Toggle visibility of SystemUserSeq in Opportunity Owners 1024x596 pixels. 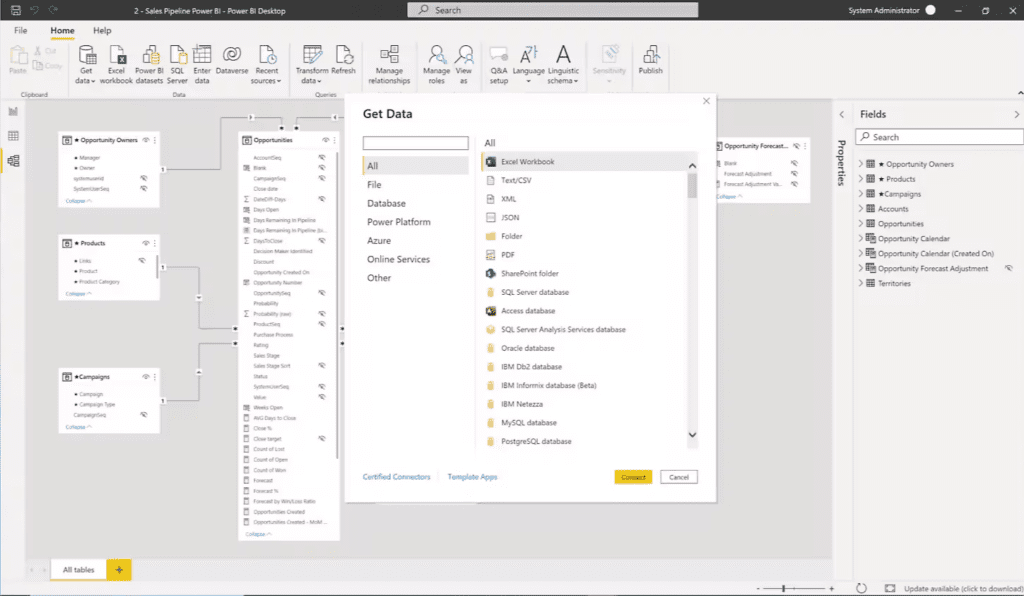coord(144,189)
